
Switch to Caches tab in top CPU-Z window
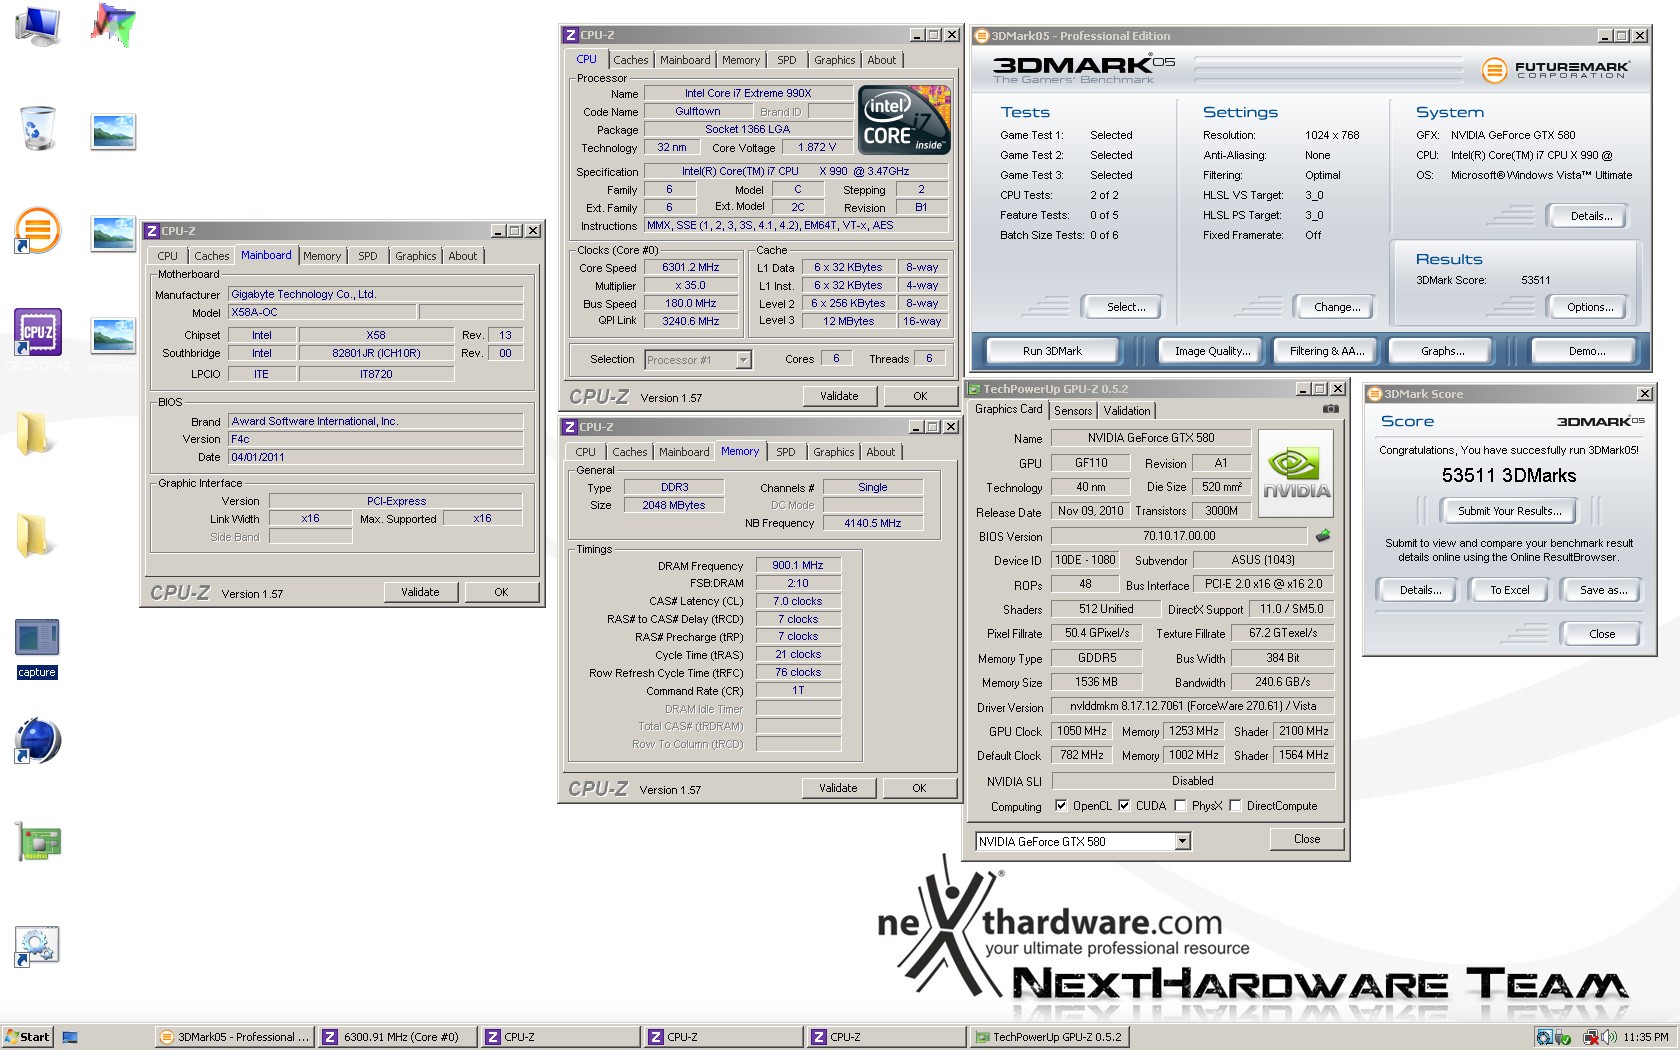pyautogui.click(x=631, y=60)
